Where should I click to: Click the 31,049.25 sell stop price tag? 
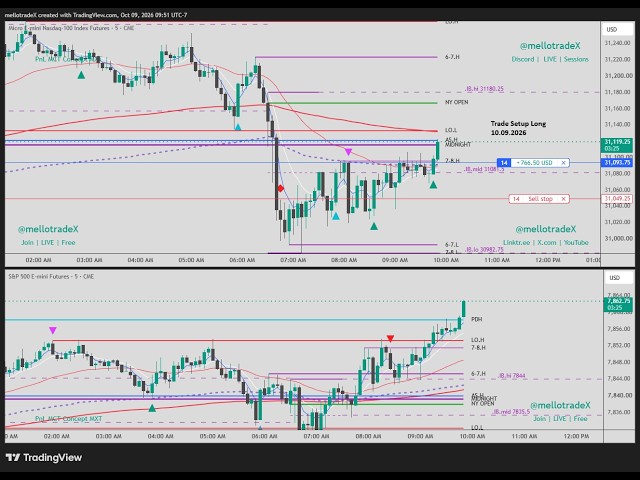[x=617, y=199]
